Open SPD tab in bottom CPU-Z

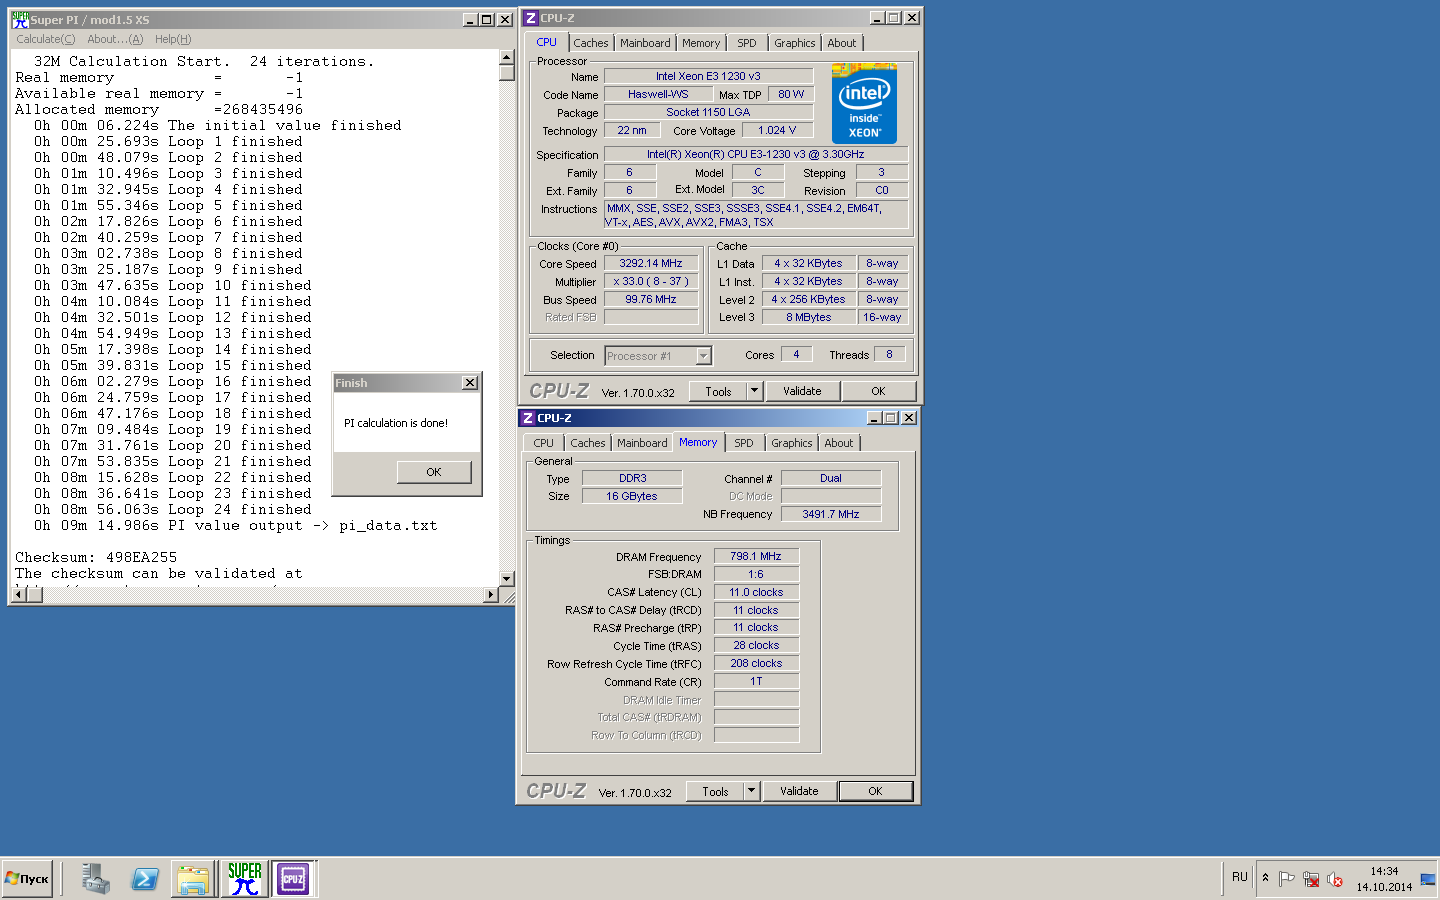coord(744,443)
